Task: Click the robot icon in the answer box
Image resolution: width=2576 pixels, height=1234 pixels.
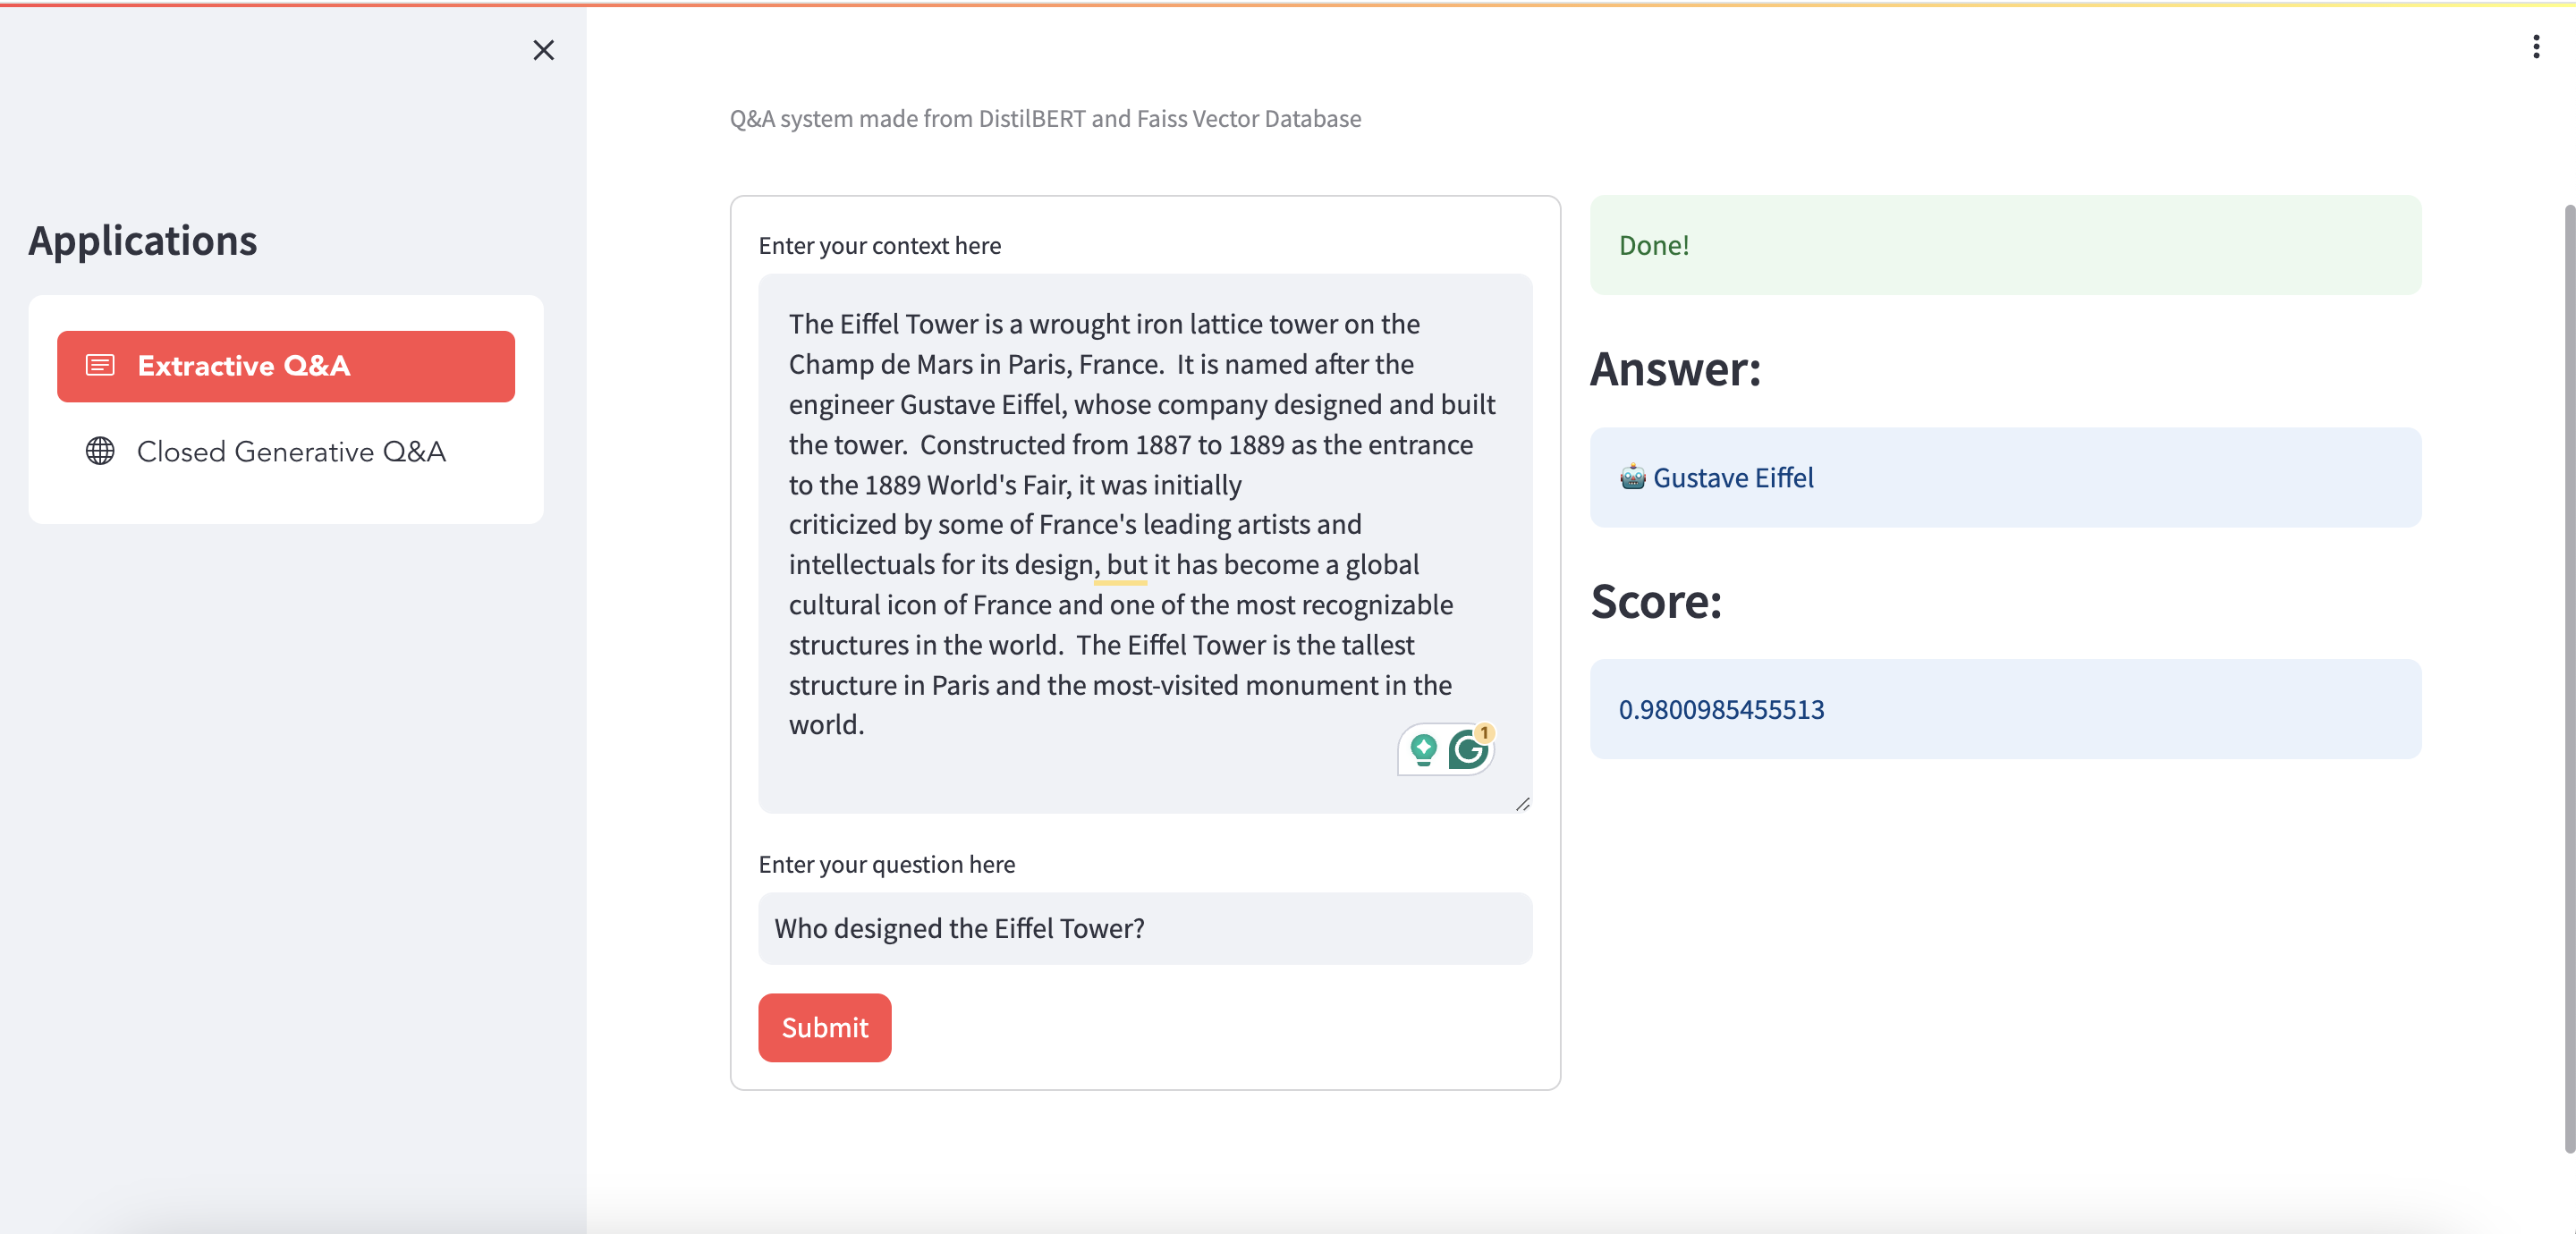Action: (1632, 477)
